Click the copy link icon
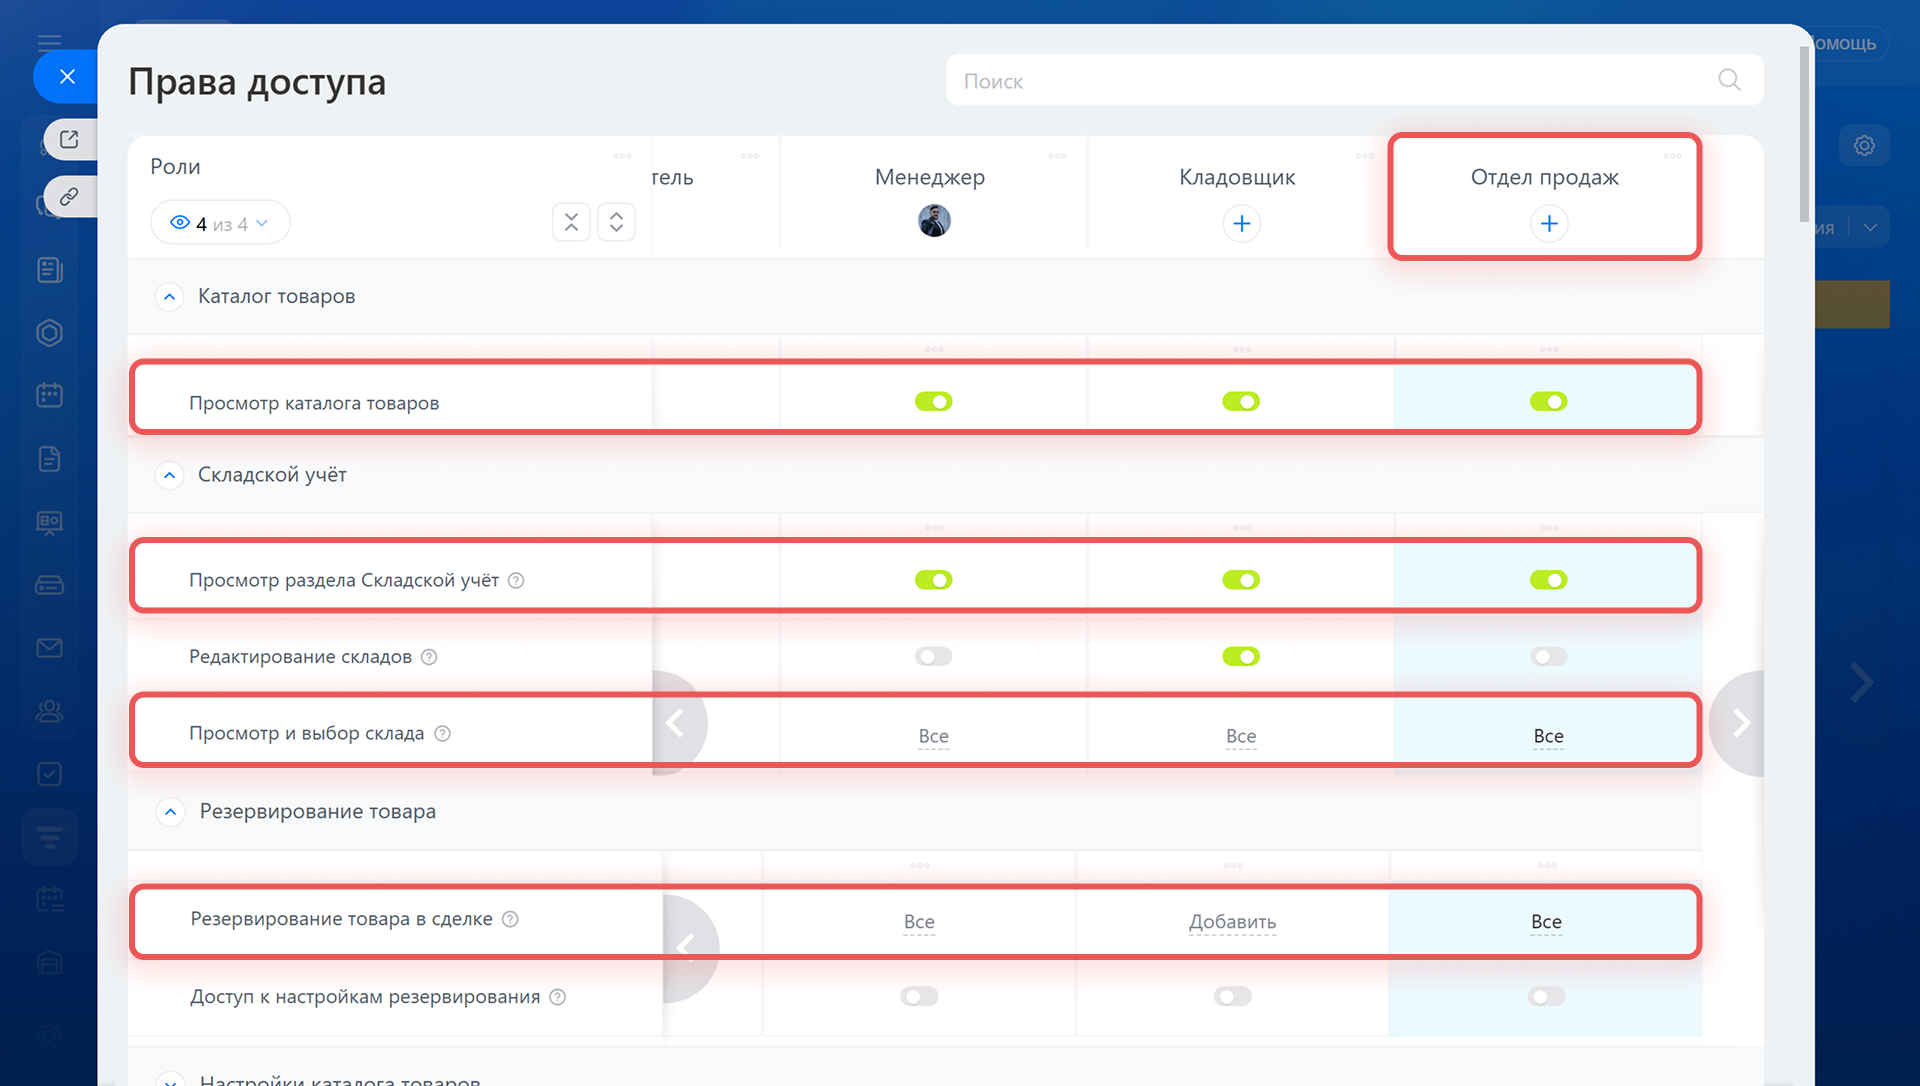The image size is (1920, 1086). [69, 196]
